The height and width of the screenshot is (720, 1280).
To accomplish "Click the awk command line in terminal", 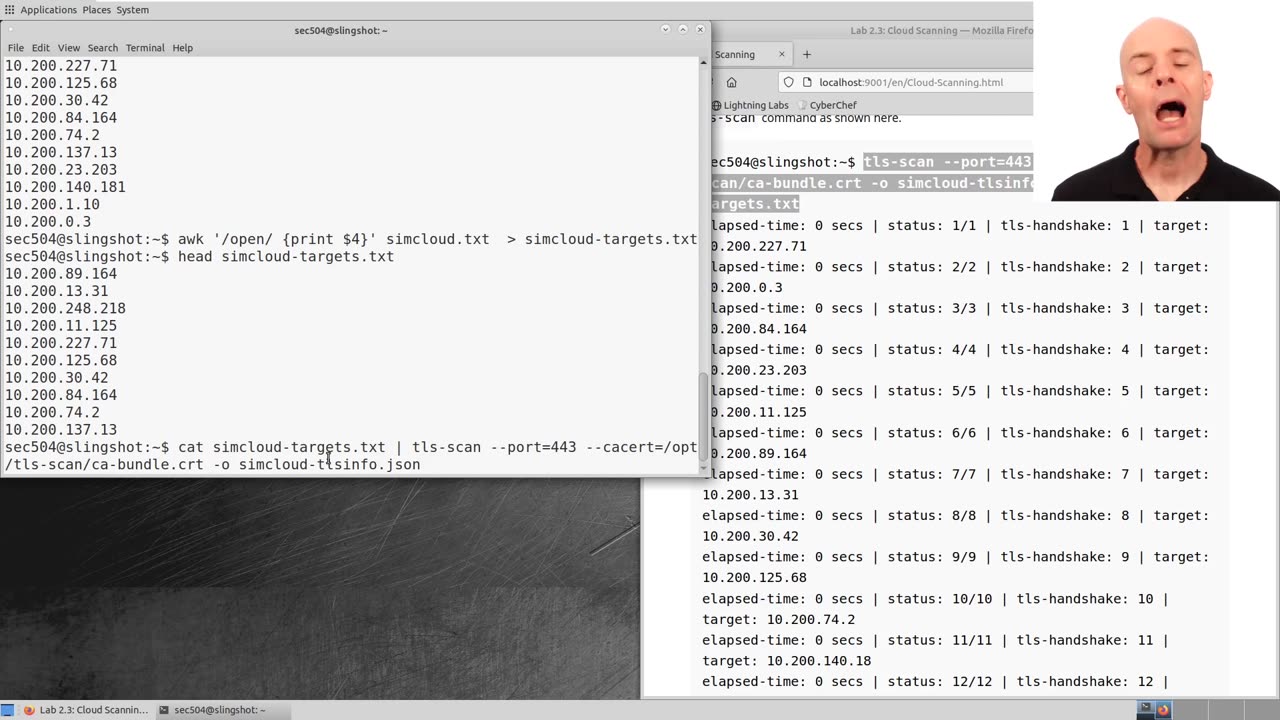I will click(351, 239).
